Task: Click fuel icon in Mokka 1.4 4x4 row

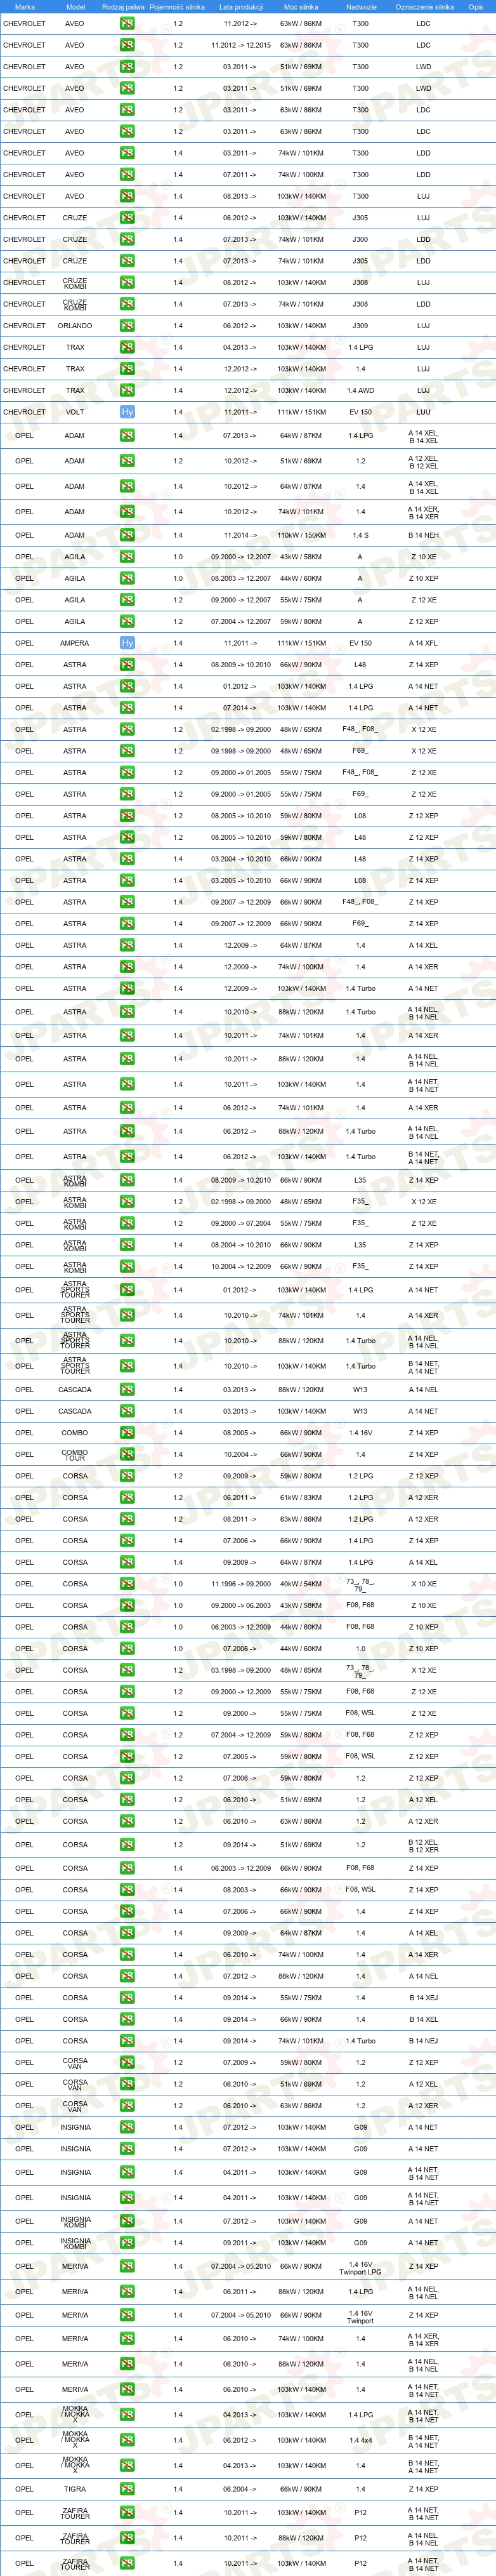Action: pos(127,2440)
